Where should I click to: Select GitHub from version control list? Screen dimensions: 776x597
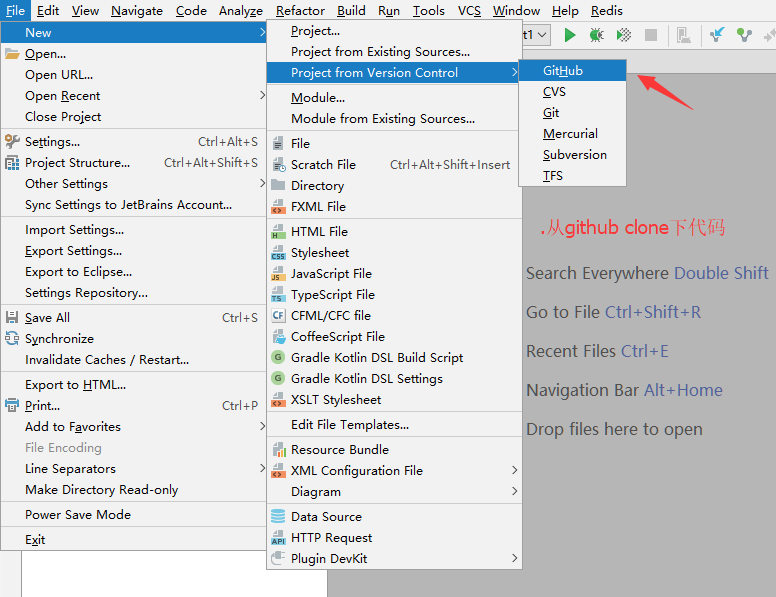(x=573, y=71)
